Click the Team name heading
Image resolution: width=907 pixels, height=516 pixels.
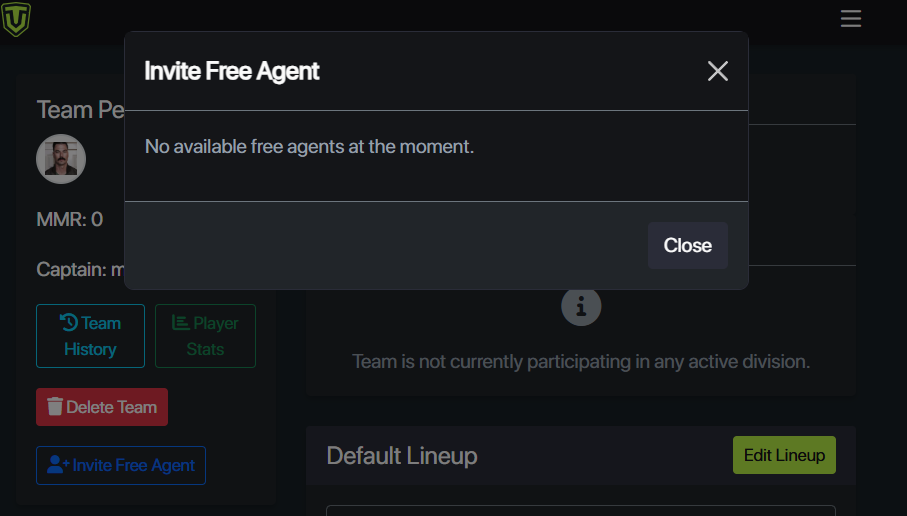(80, 110)
